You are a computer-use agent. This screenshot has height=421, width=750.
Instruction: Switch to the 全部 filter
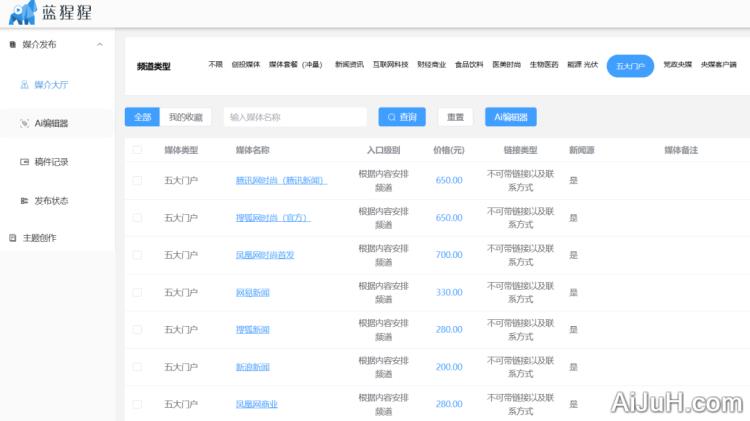[142, 117]
